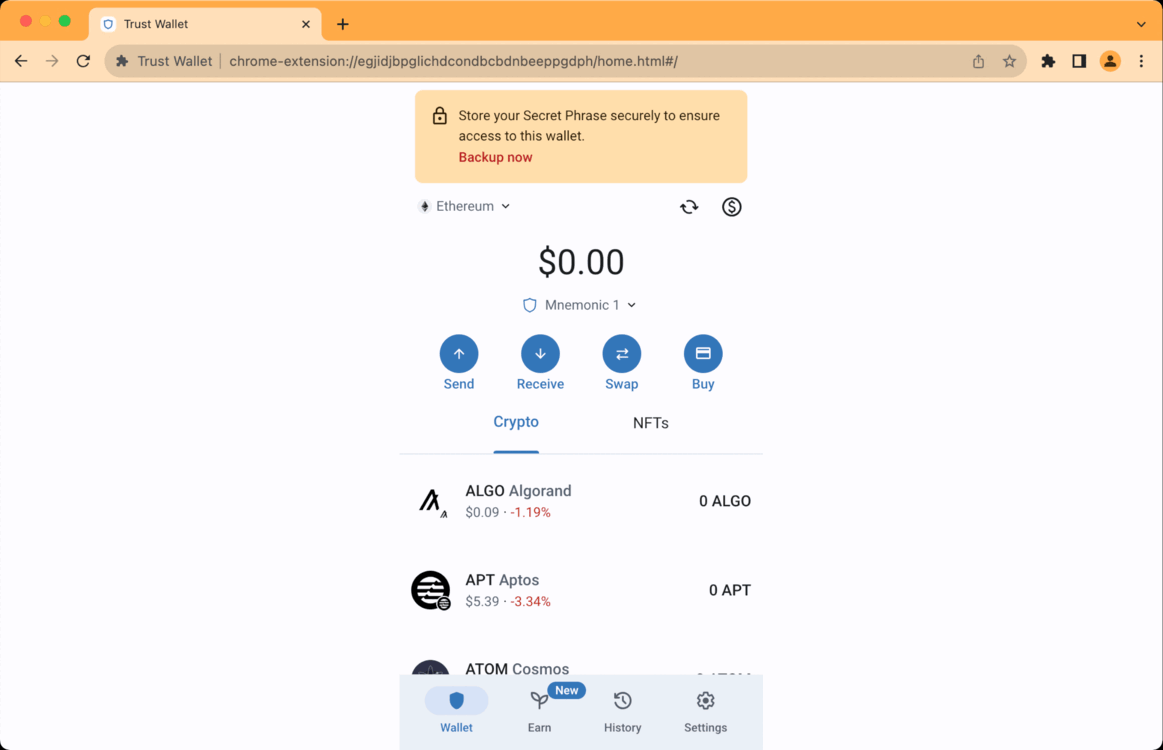Image resolution: width=1163 pixels, height=750 pixels.
Task: Expand the Ethereum network dropdown
Action: point(464,206)
